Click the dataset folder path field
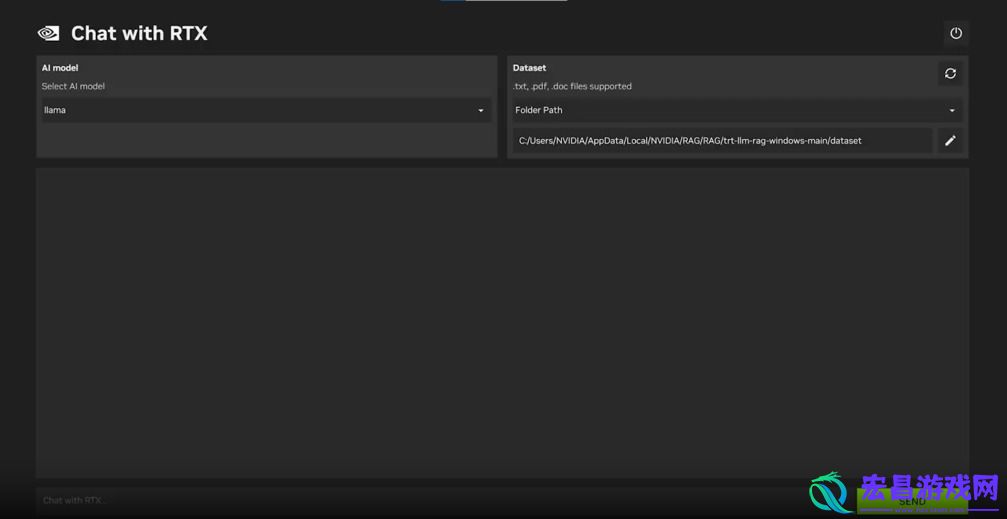This screenshot has height=519, width=1007. tap(722, 140)
